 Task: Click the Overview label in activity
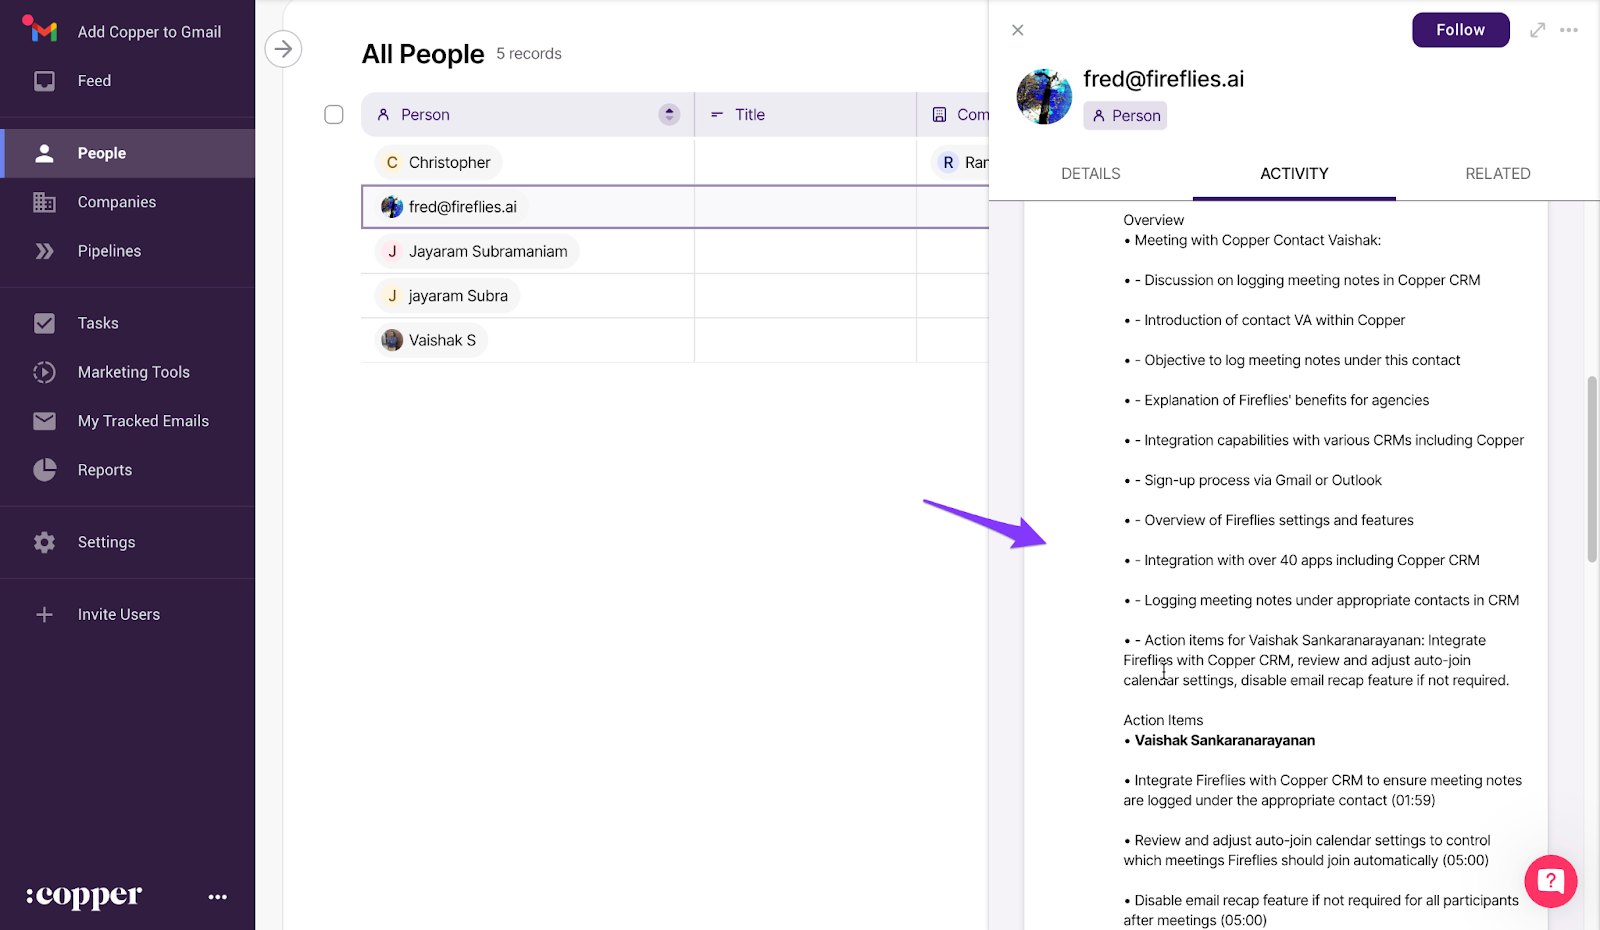pyautogui.click(x=1153, y=220)
